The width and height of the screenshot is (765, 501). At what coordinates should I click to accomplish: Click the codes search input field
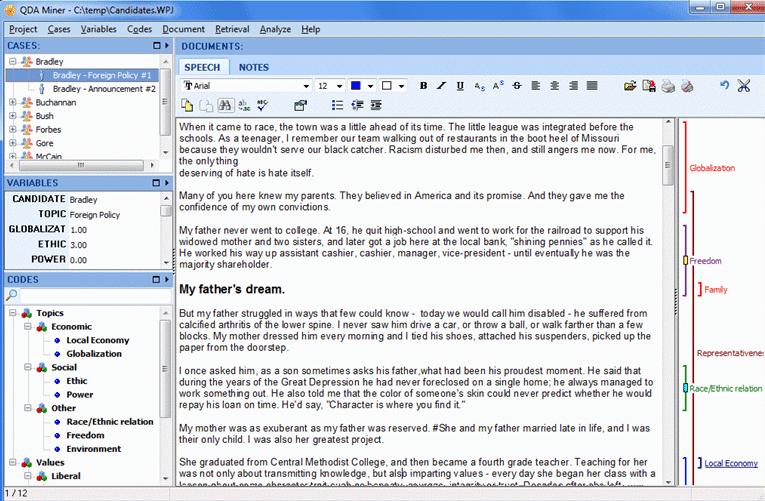[90, 295]
